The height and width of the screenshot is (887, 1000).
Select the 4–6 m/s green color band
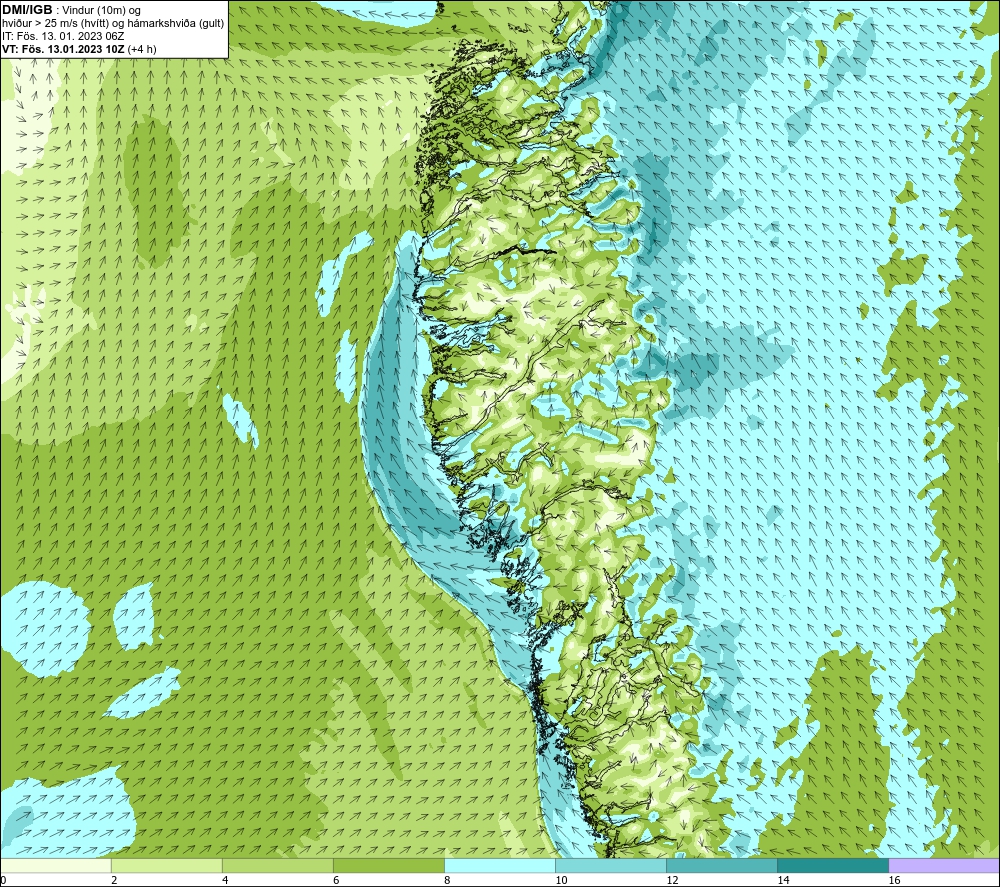coord(278,865)
